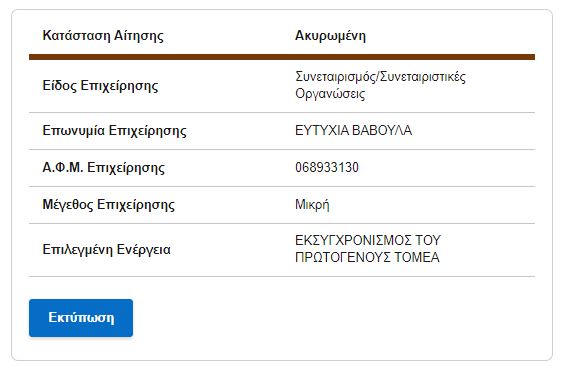Click the word Αίτησης in the header

[x=138, y=36]
